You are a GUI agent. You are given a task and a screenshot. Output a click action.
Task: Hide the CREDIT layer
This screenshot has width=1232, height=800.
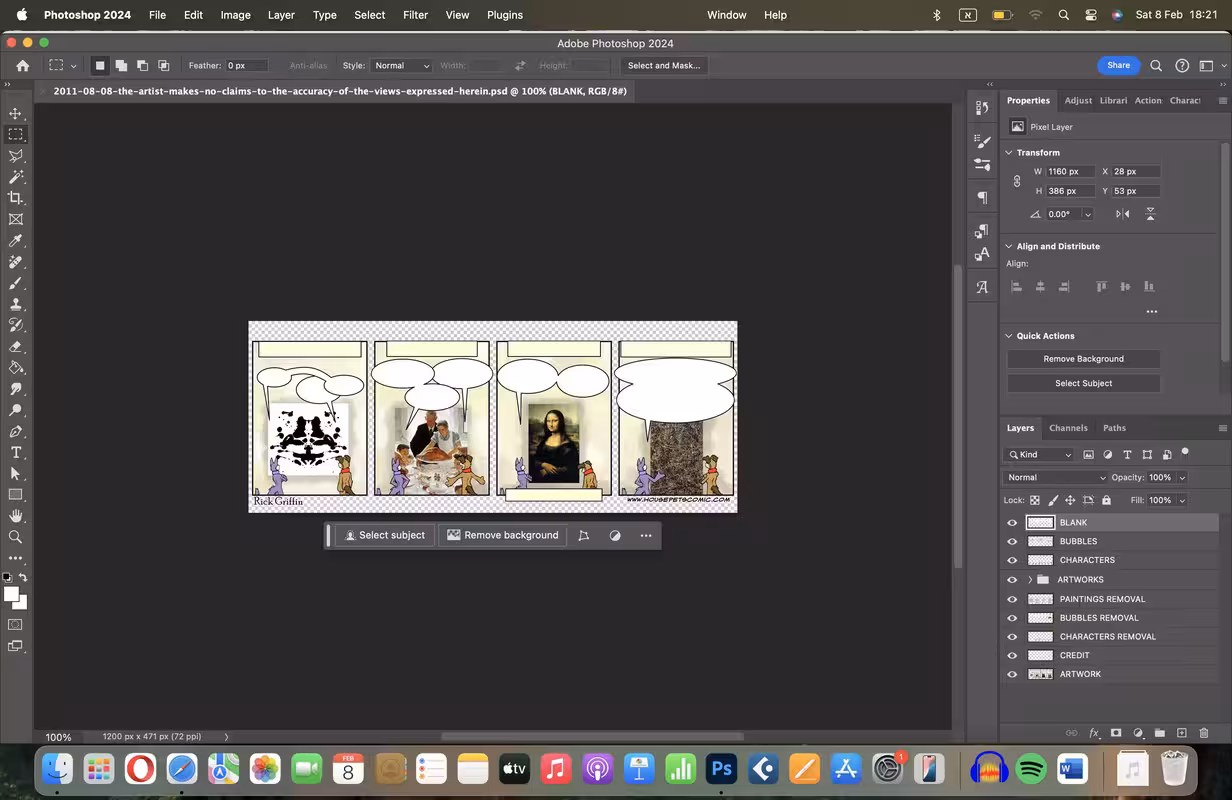pyautogui.click(x=1012, y=656)
